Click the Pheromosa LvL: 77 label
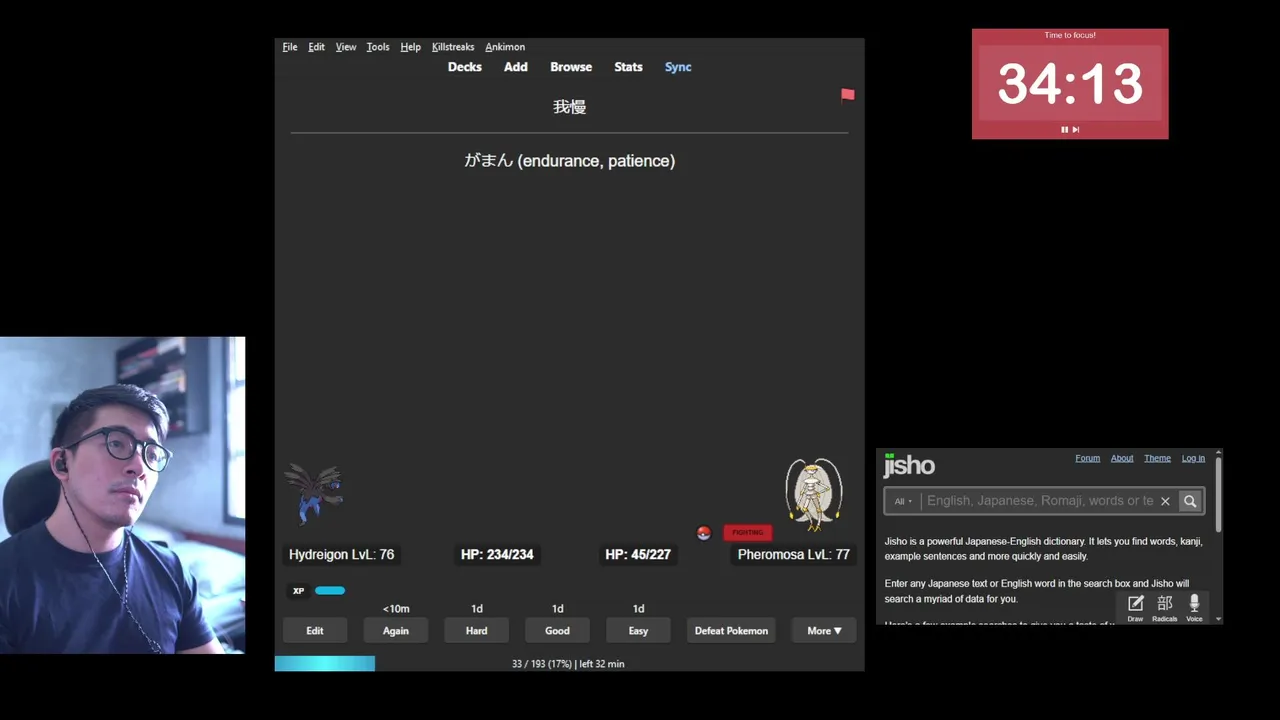This screenshot has height=720, width=1280. [794, 555]
